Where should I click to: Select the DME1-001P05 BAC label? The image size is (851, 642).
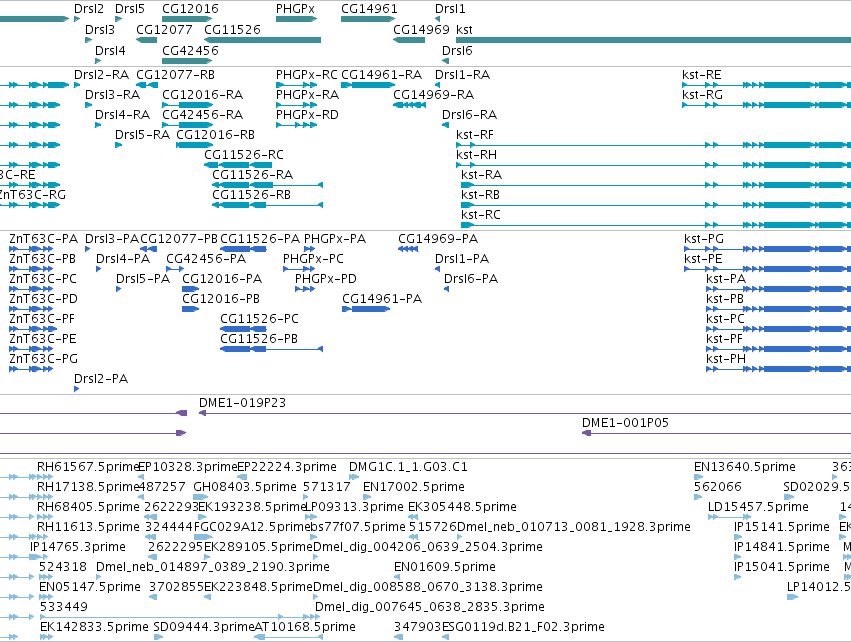tap(625, 423)
